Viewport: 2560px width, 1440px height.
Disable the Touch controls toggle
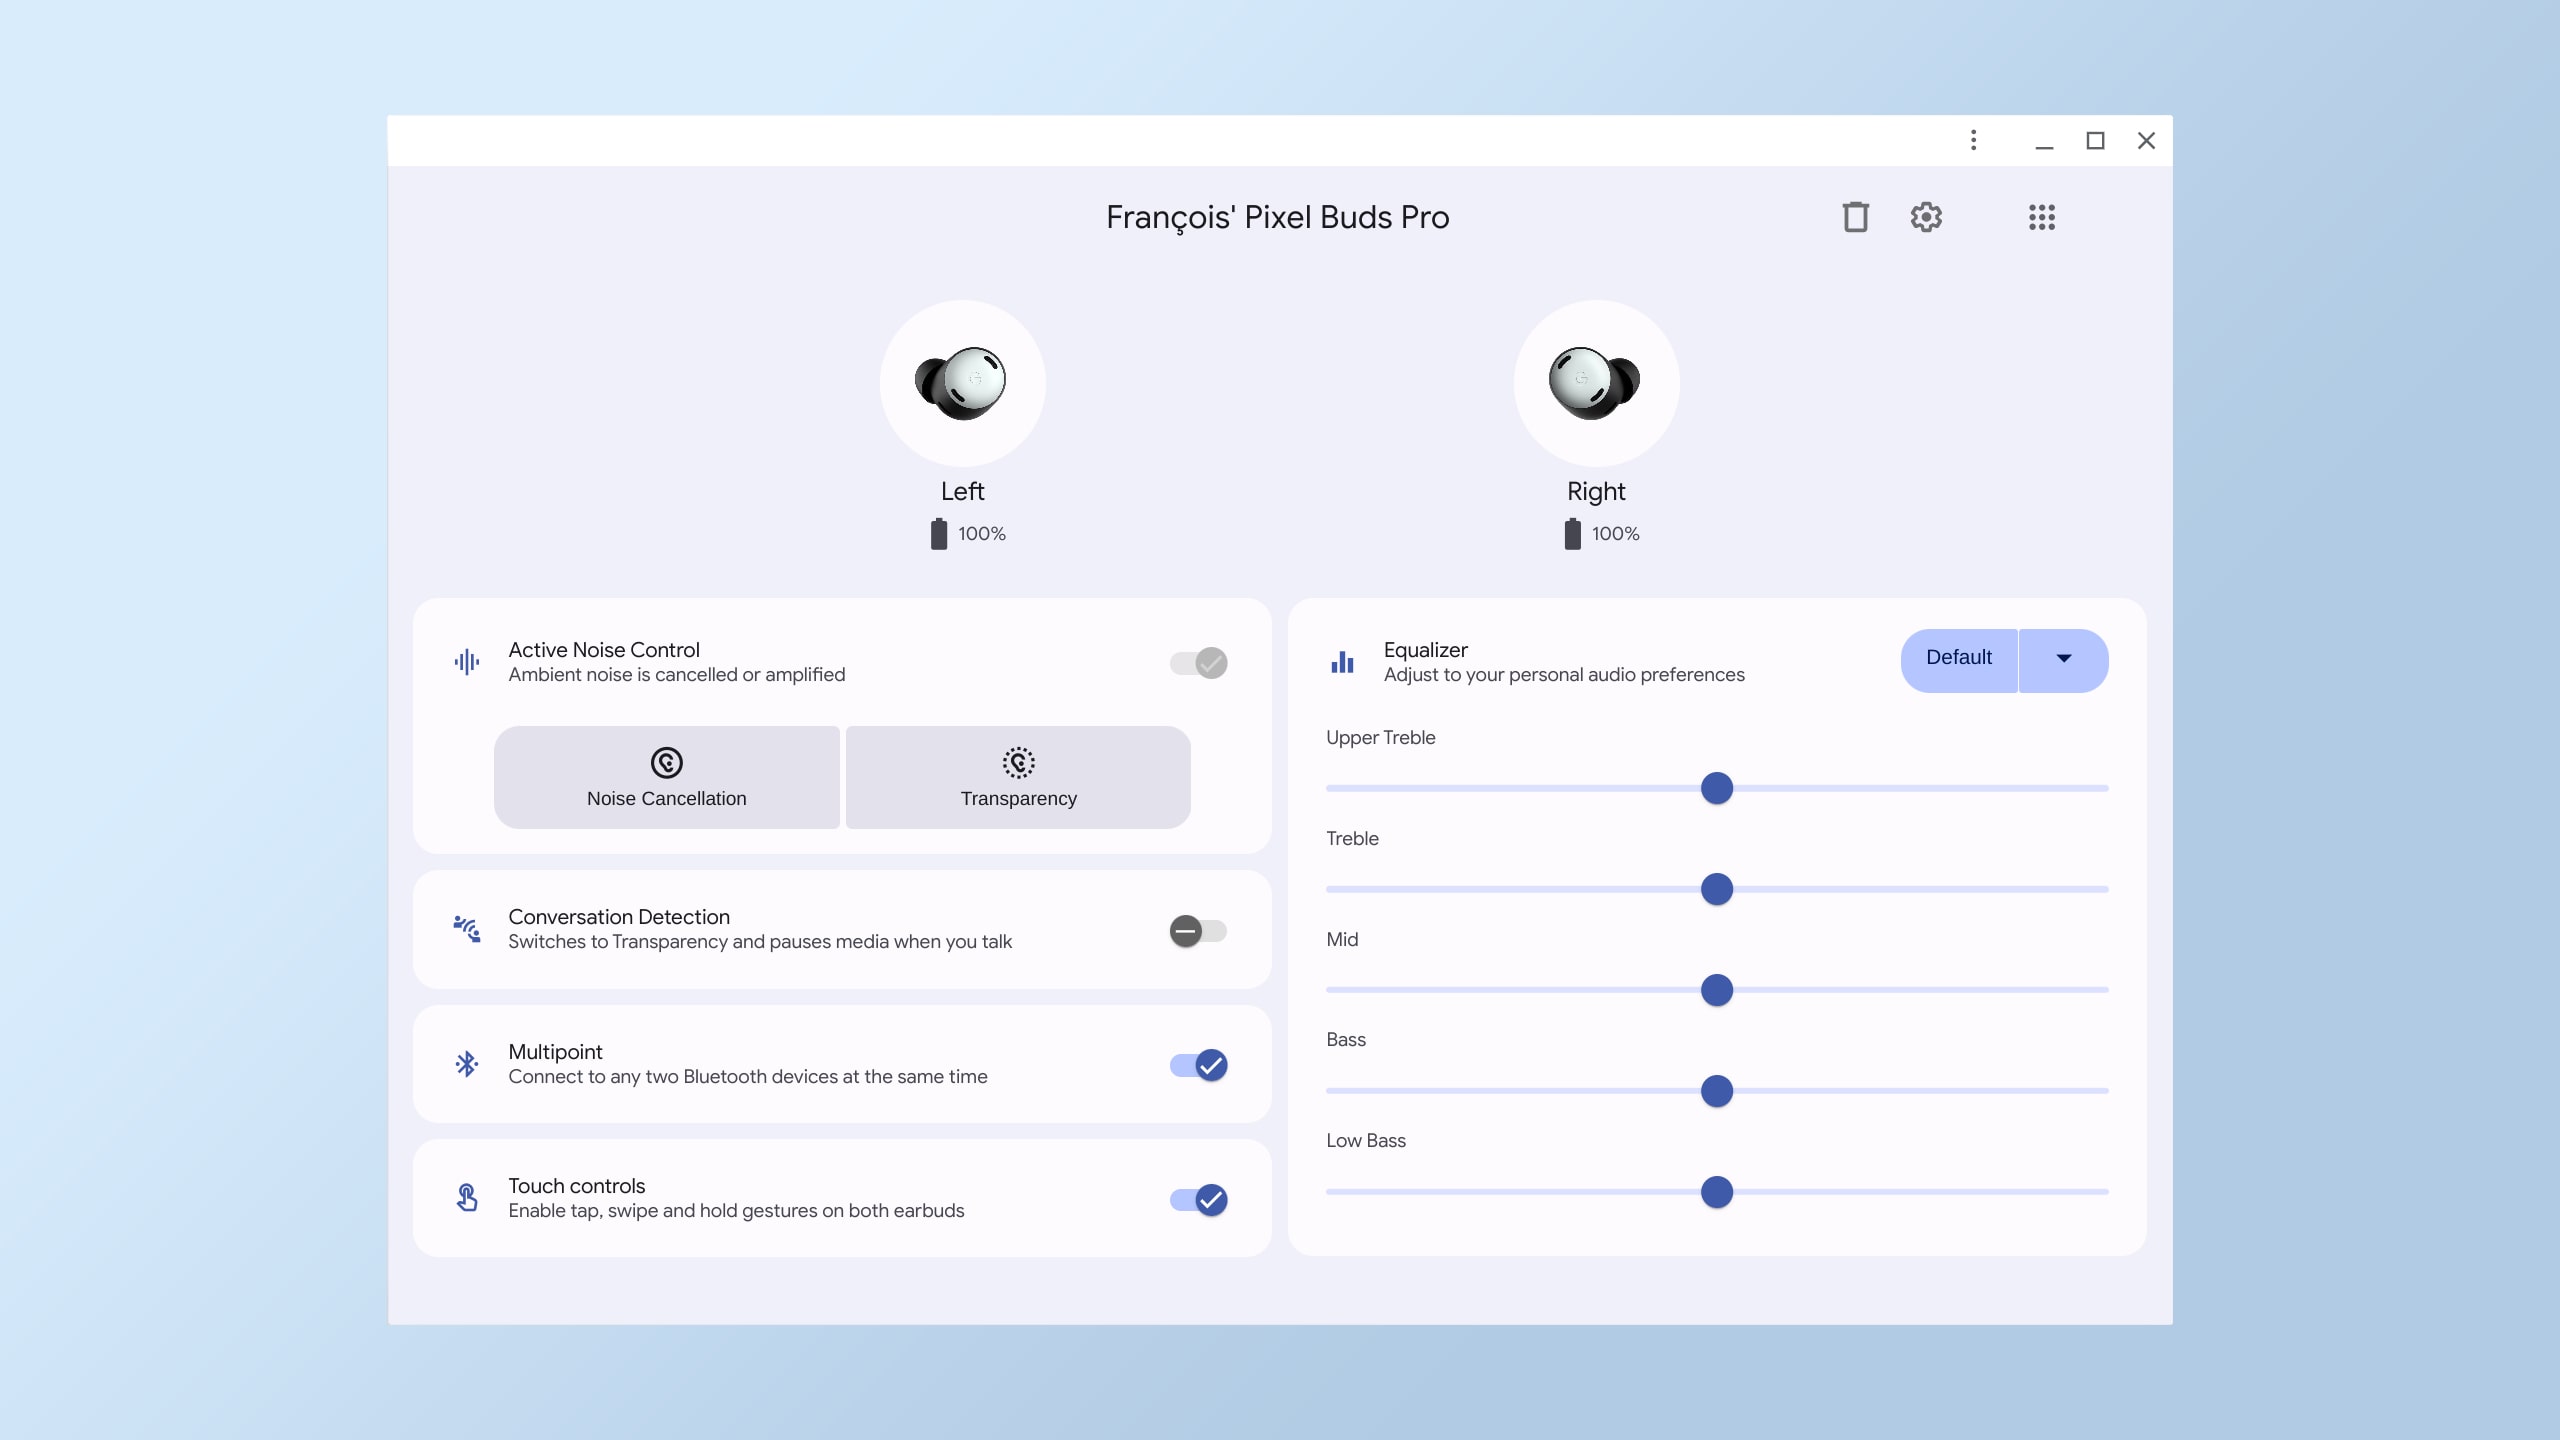click(1199, 1199)
